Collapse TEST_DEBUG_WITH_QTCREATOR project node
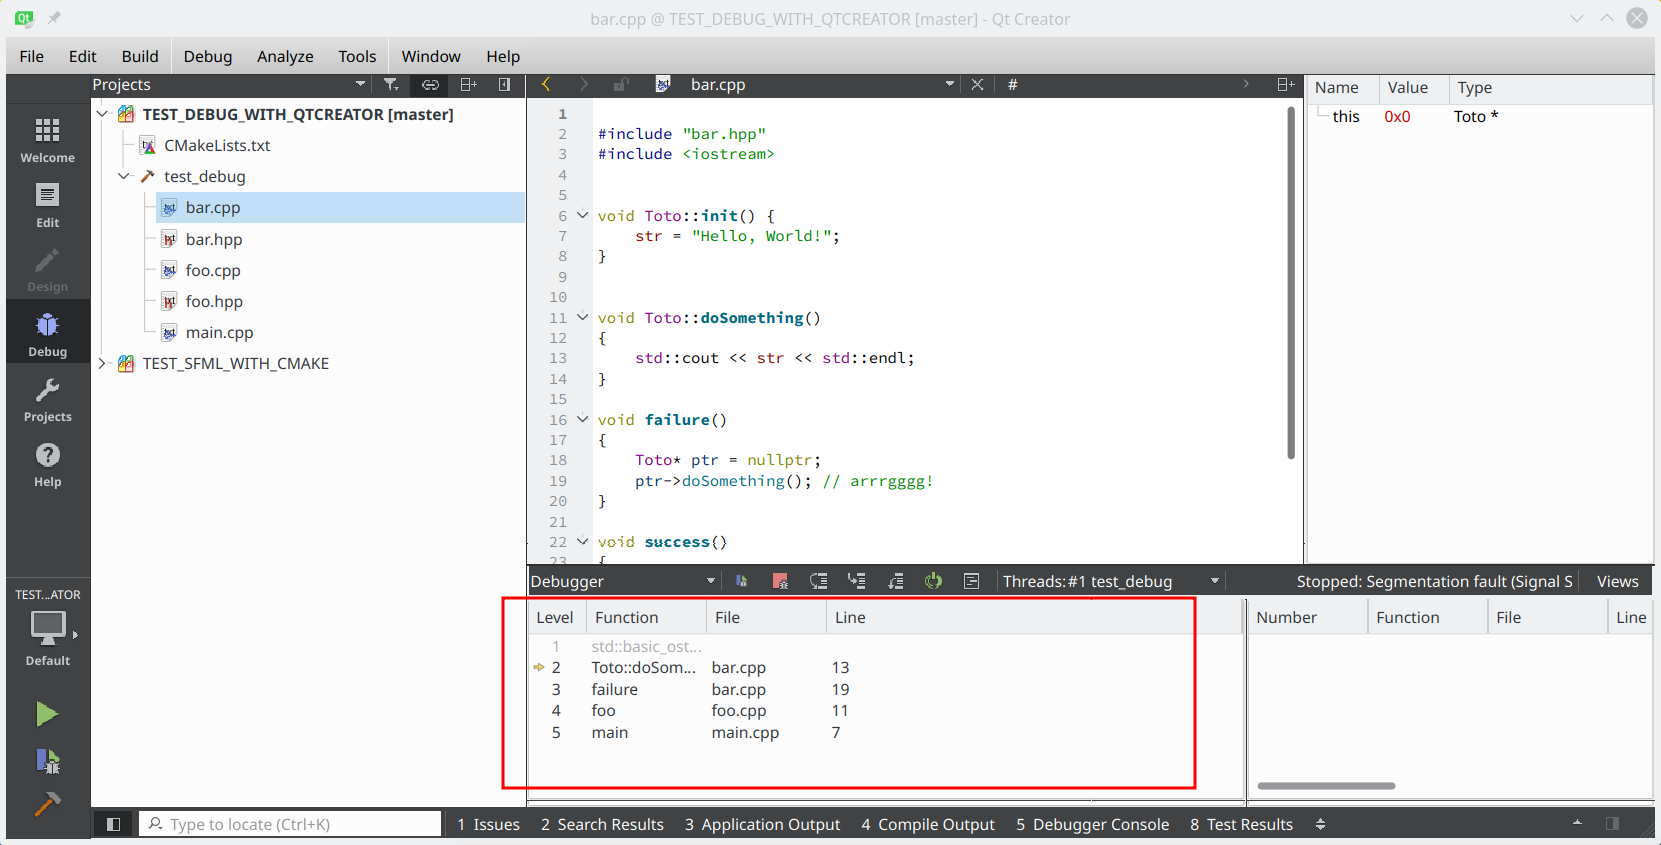 [x=102, y=114]
